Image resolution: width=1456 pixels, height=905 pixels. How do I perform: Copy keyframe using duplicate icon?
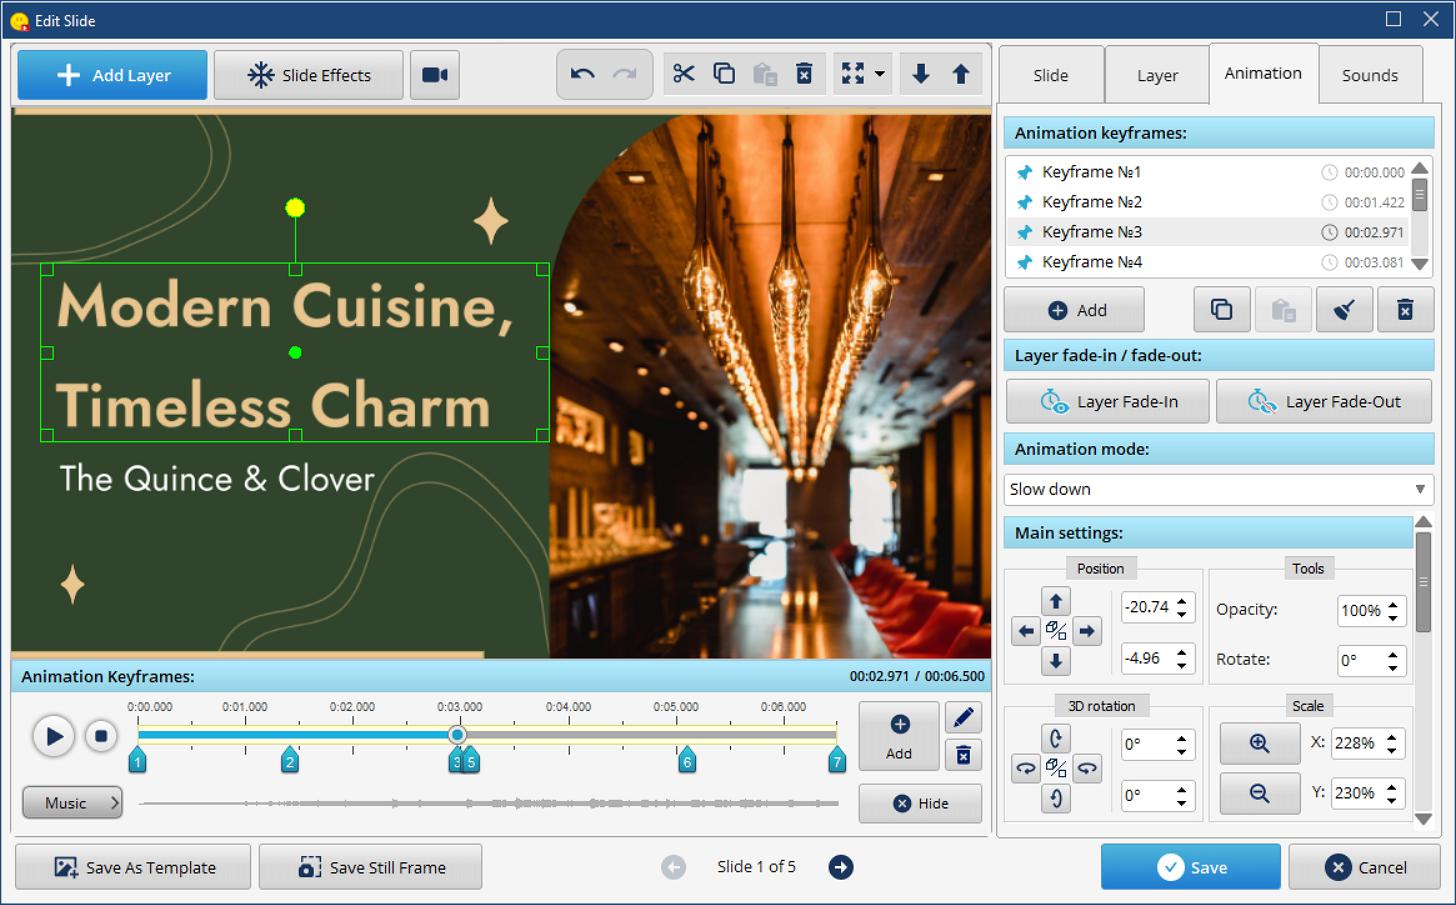[1221, 310]
